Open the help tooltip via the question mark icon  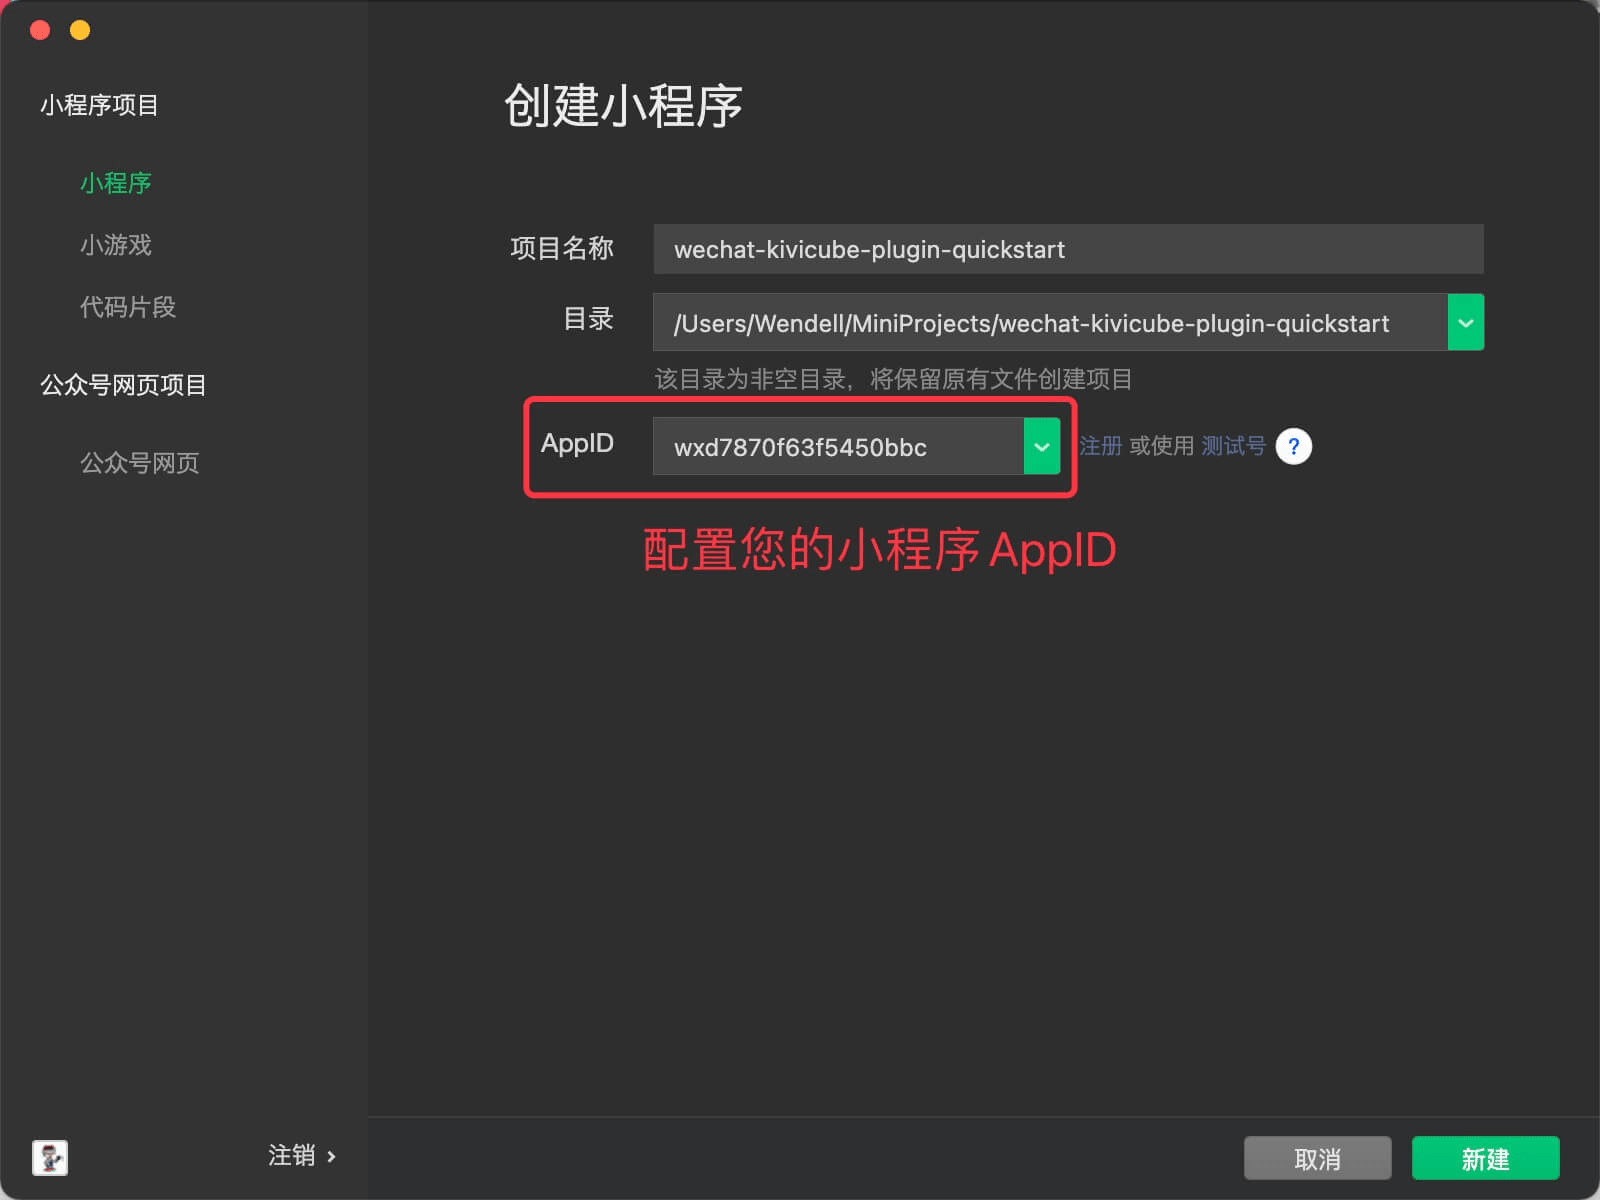point(1294,446)
